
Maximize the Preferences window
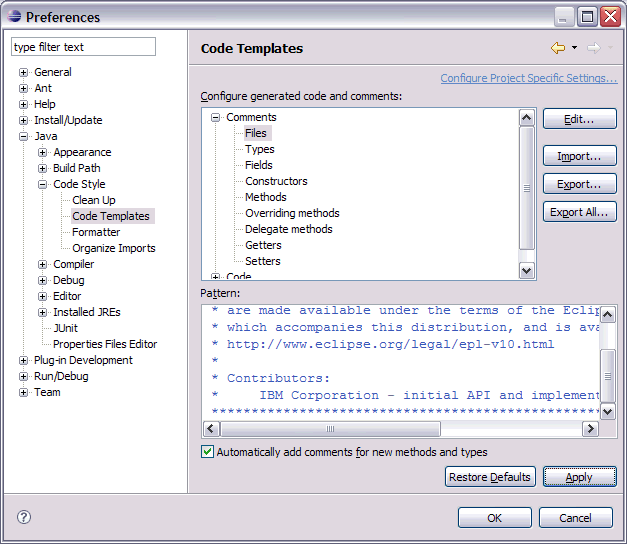tap(587, 17)
